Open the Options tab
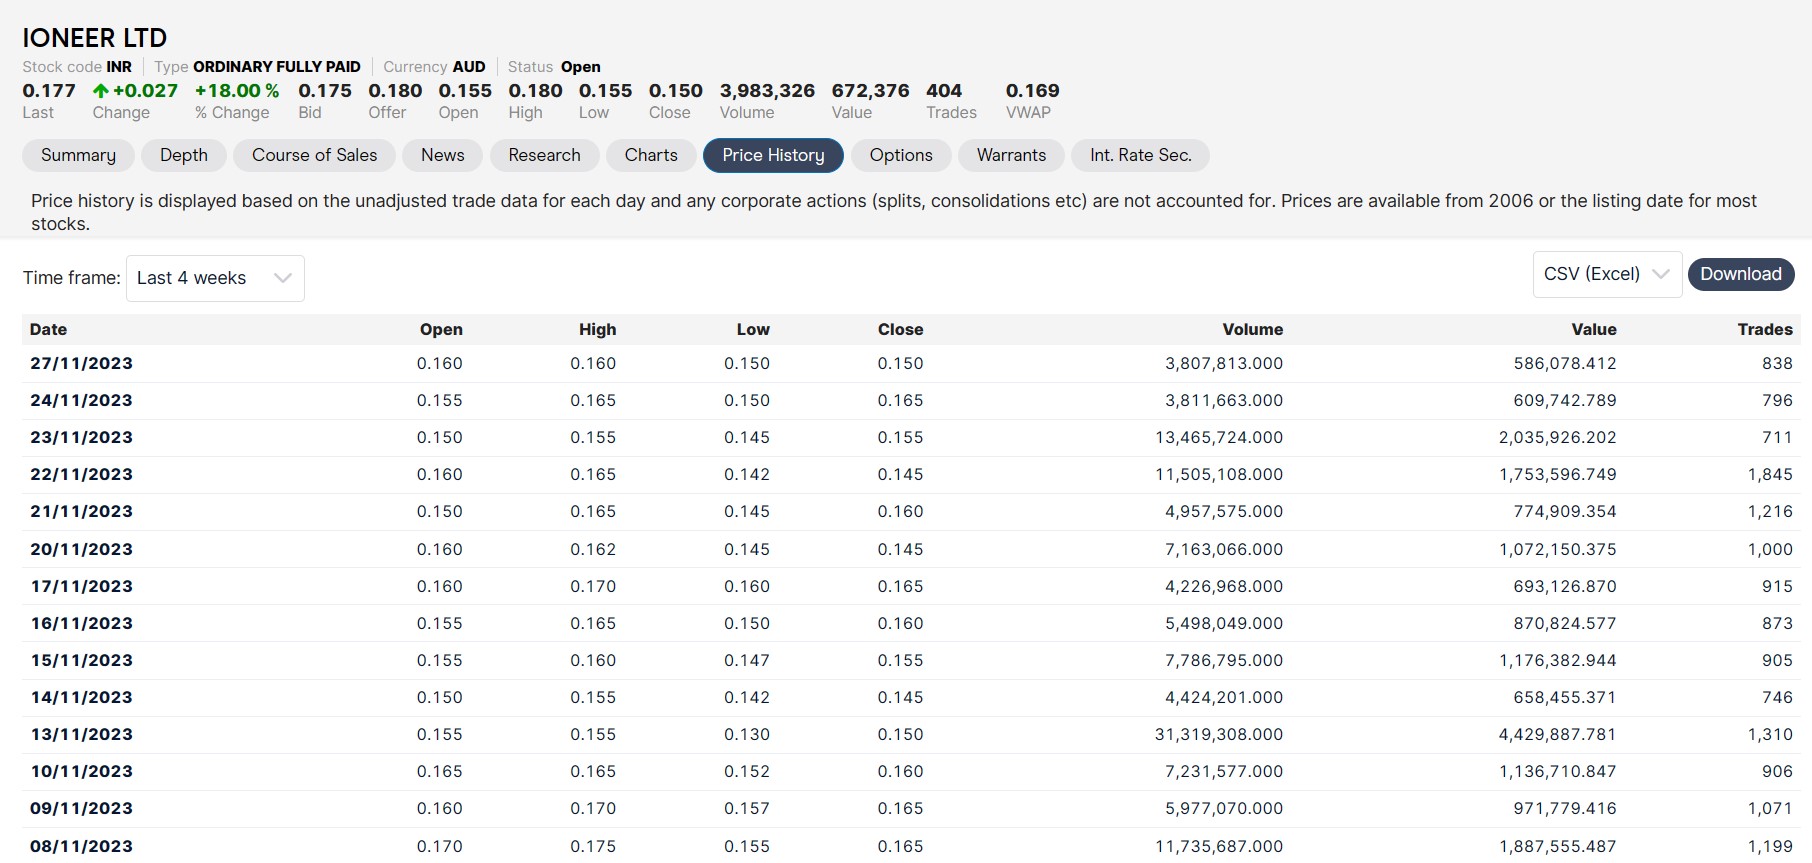The image size is (1812, 863). point(901,155)
